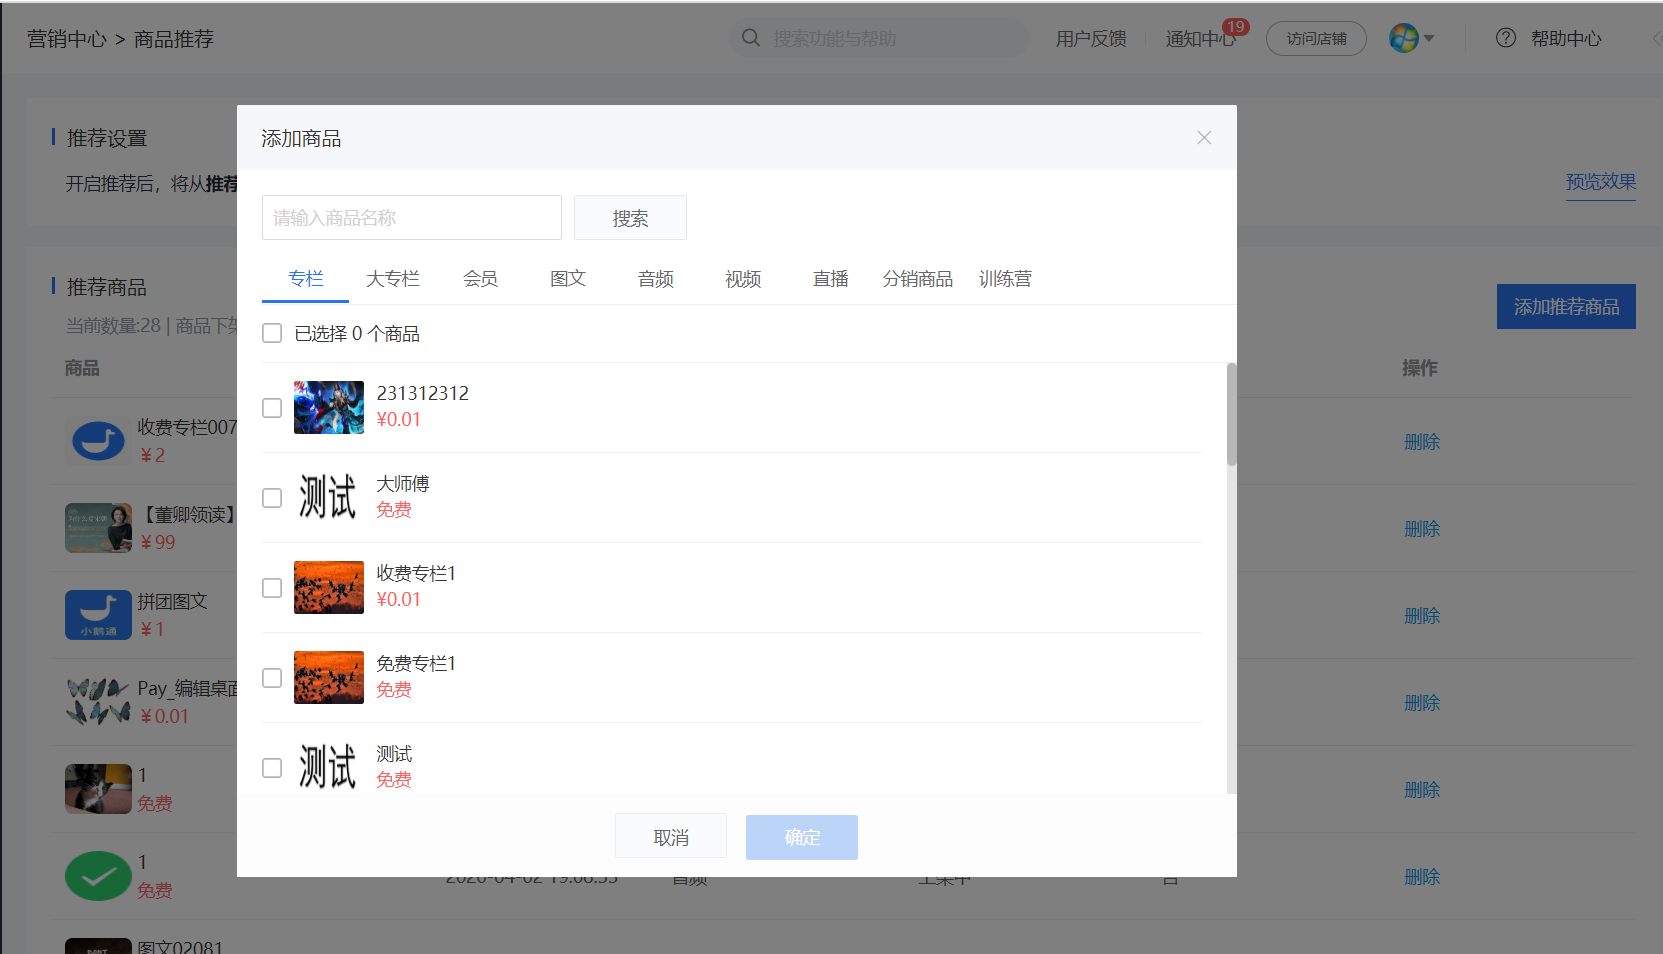Select the 训练营 tab

[1005, 279]
